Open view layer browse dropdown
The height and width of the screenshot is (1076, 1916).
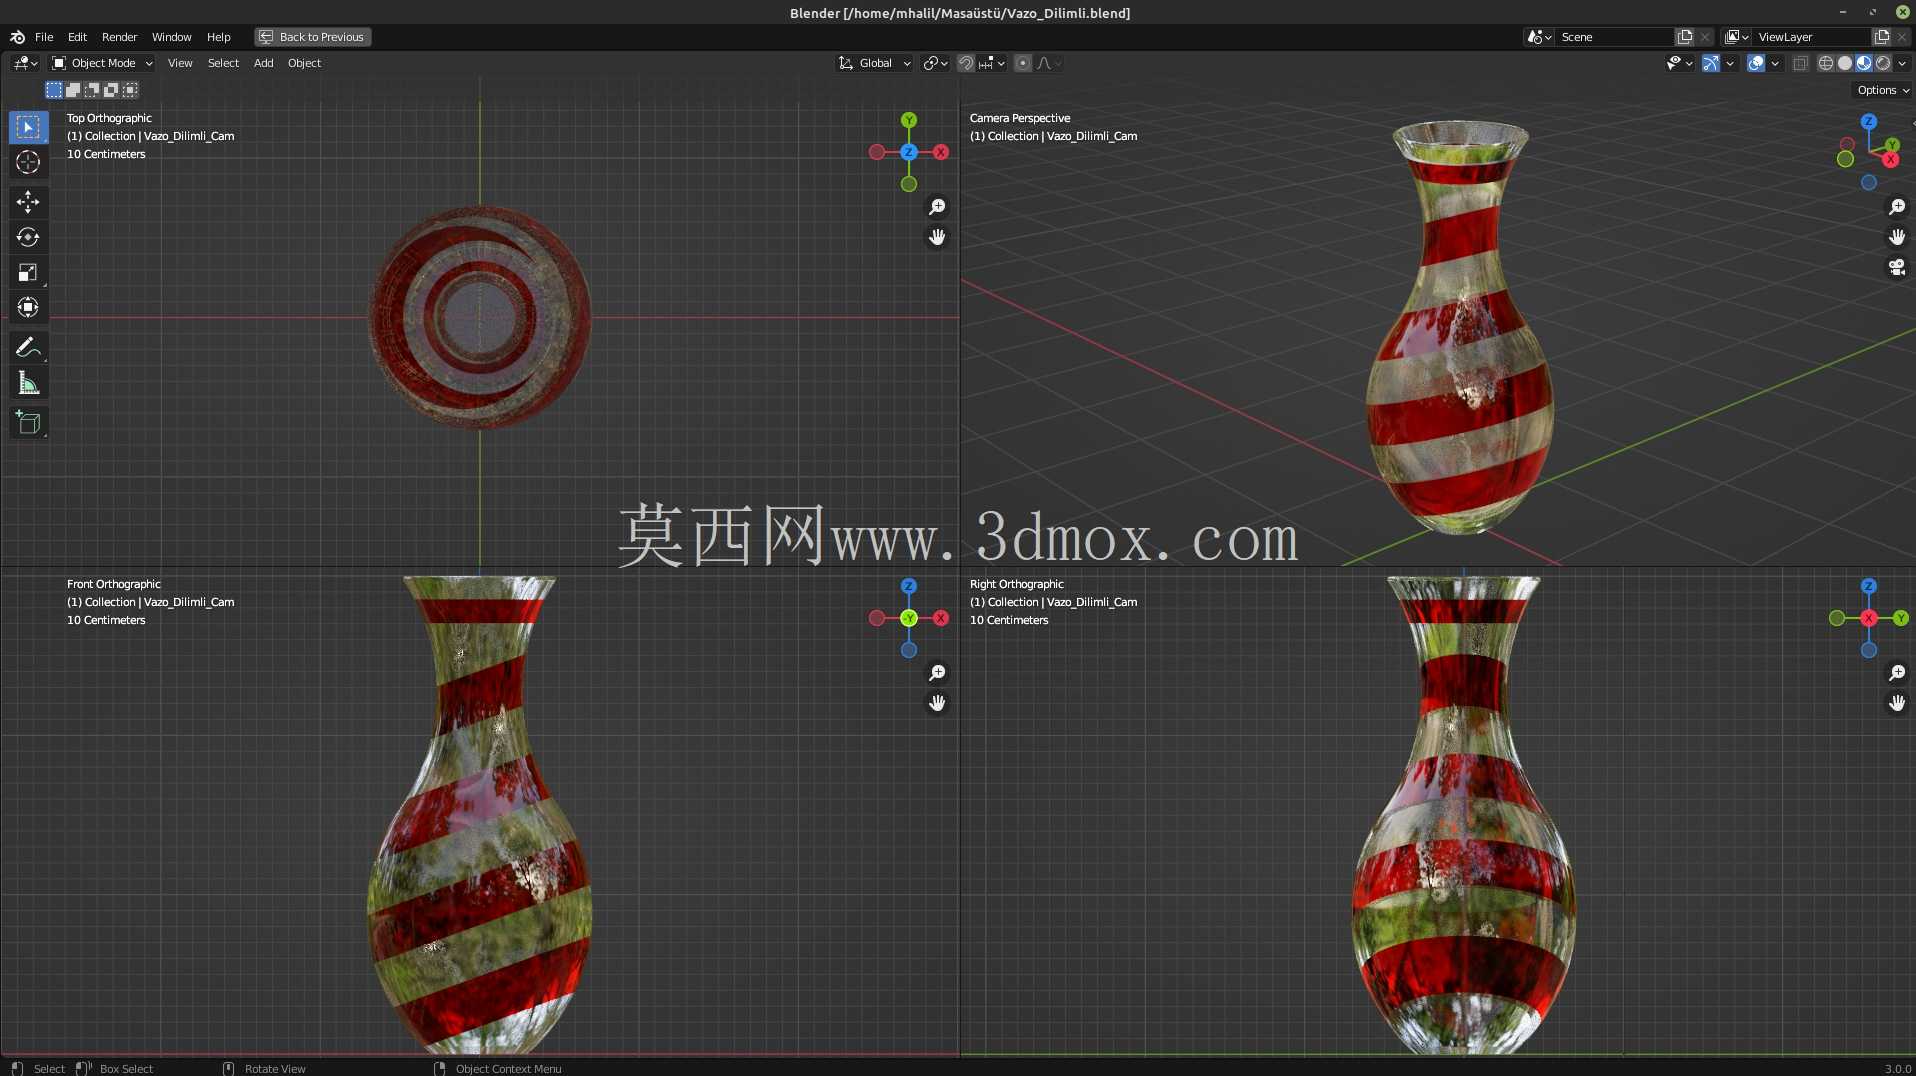point(1737,37)
